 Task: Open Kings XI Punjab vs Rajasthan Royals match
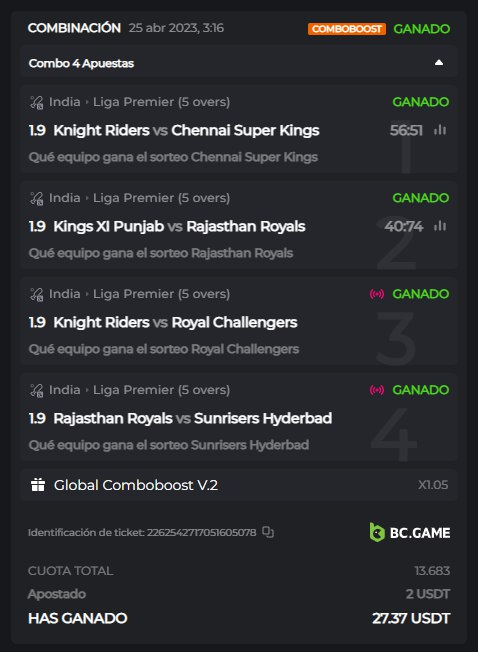click(x=180, y=226)
